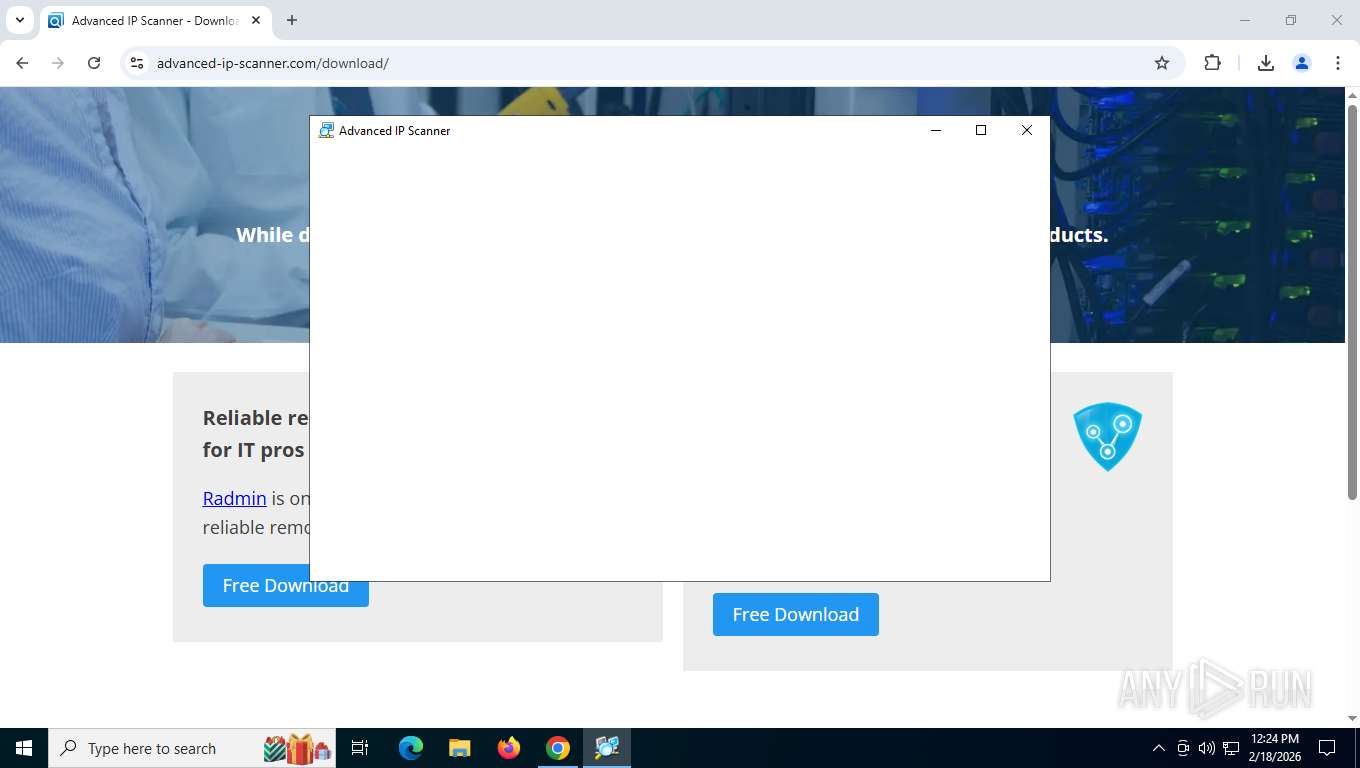Open the notification center icon

click(1327, 748)
